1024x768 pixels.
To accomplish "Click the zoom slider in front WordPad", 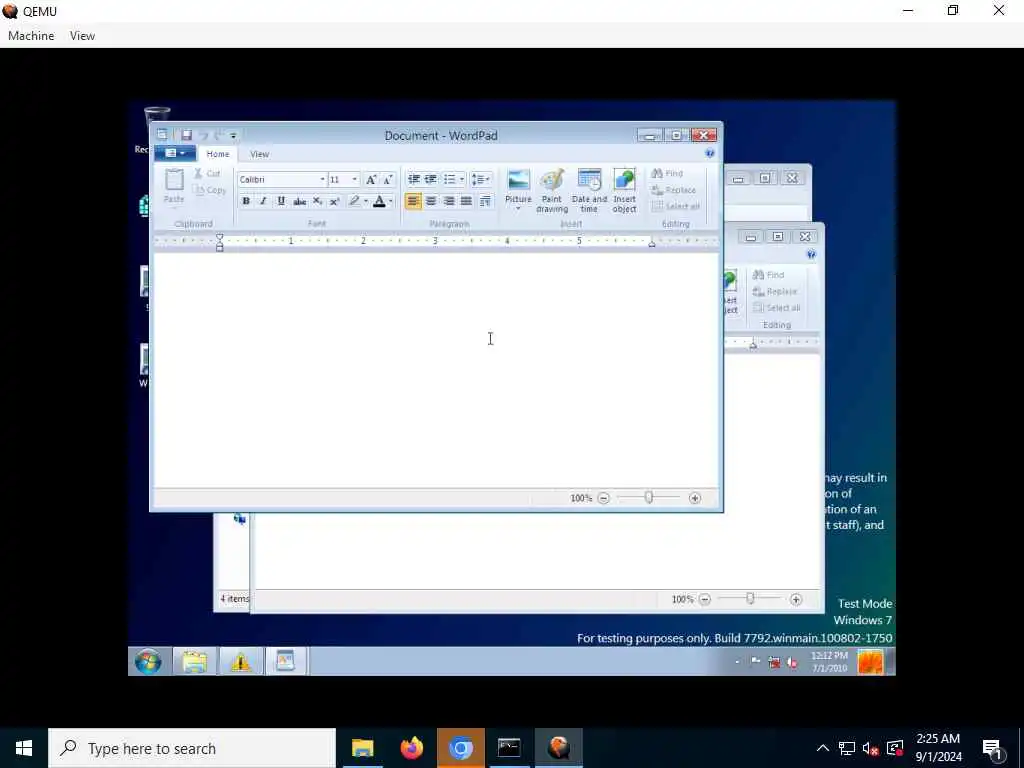I will coord(648,498).
